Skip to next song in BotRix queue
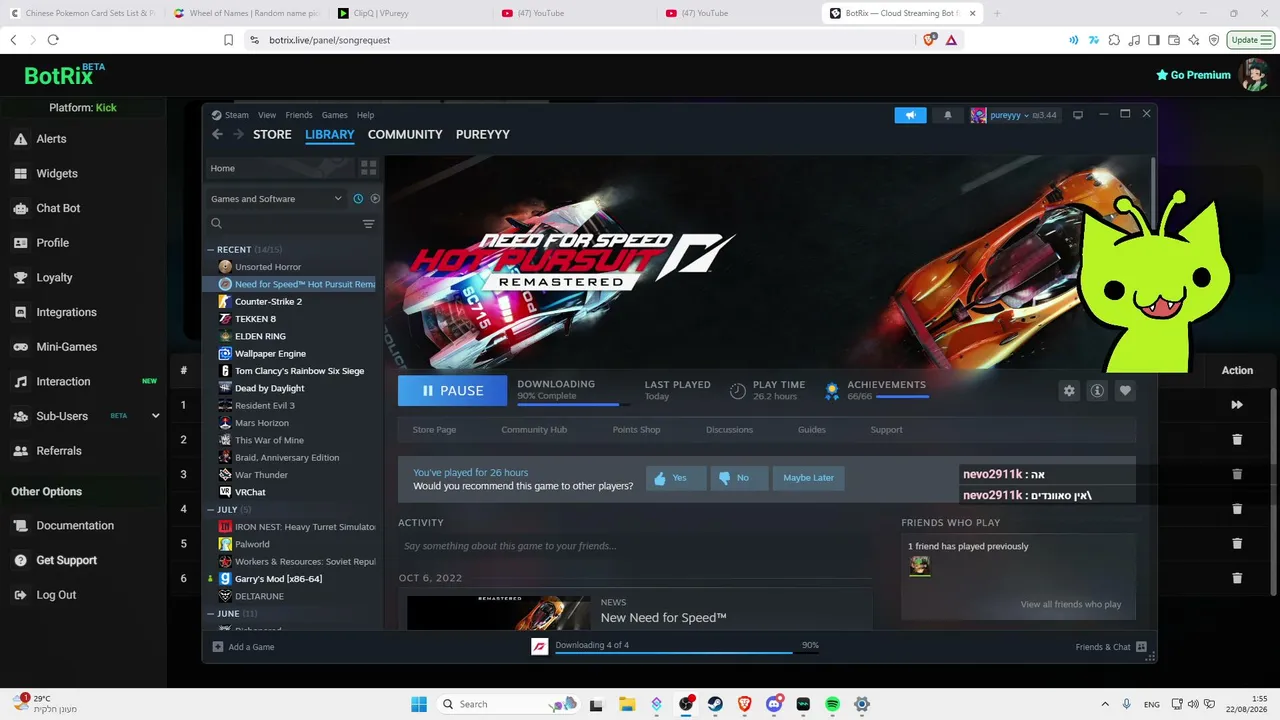 [1237, 405]
